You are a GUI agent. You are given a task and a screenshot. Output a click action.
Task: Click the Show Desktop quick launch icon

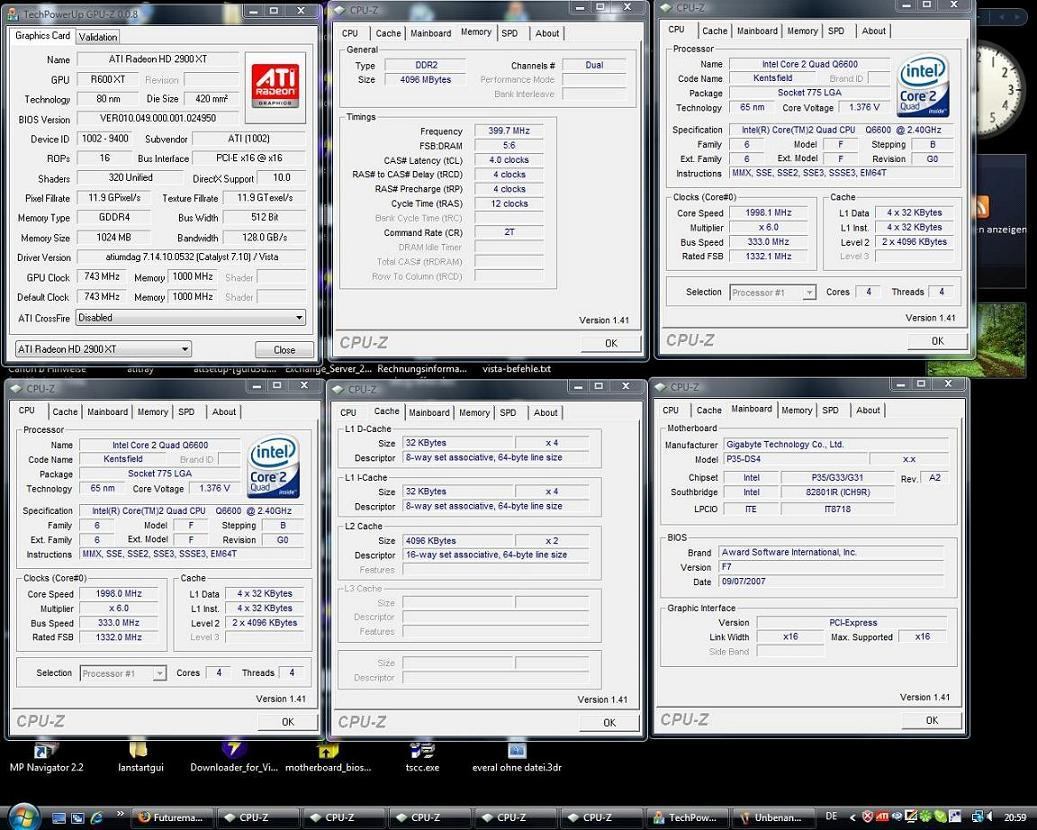(60, 818)
